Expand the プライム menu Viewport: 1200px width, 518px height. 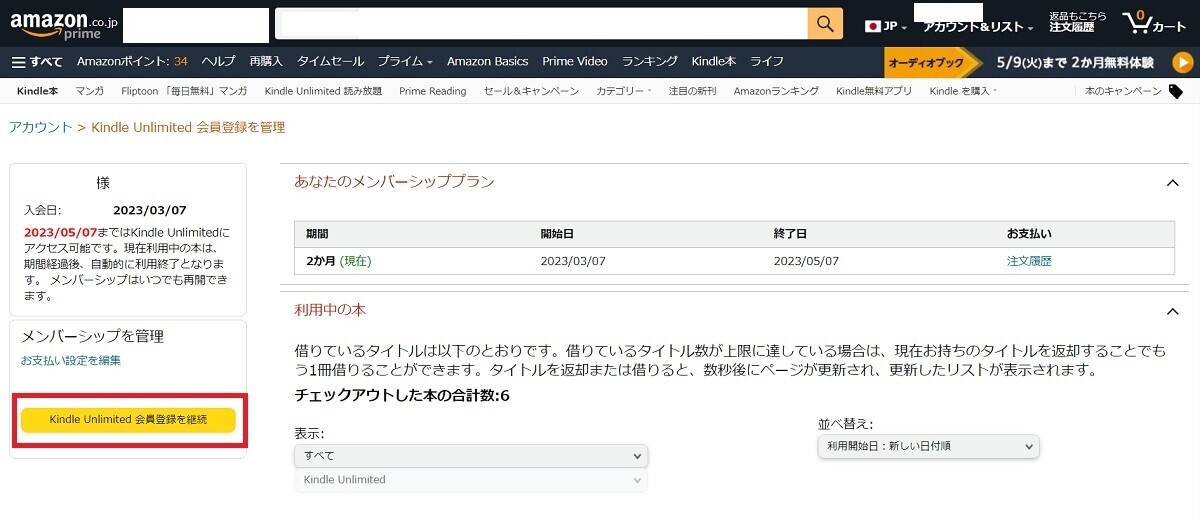[405, 62]
